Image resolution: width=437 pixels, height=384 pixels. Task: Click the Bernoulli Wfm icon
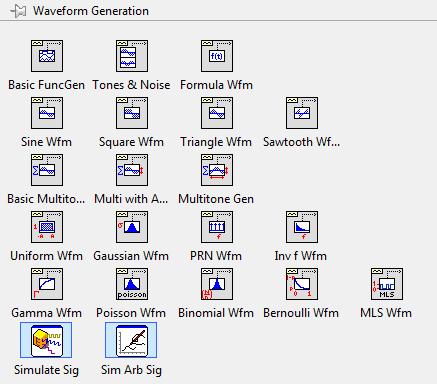point(302,284)
